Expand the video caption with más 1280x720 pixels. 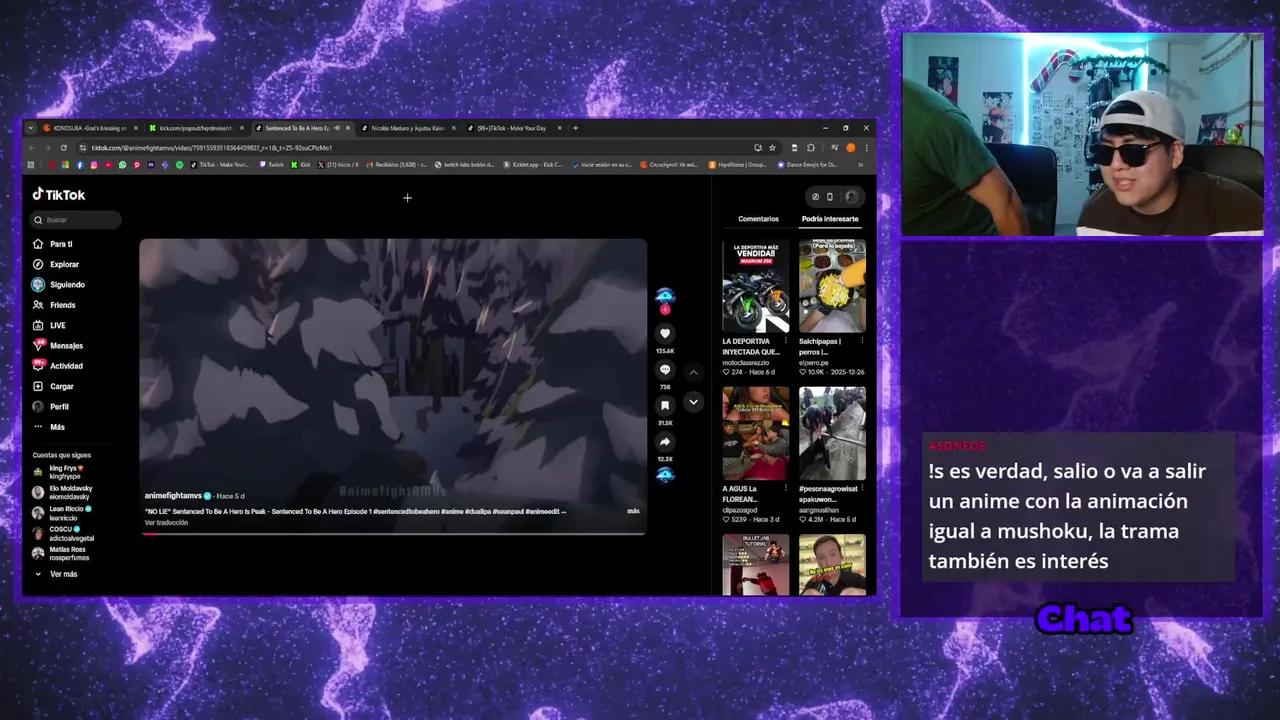(x=633, y=511)
